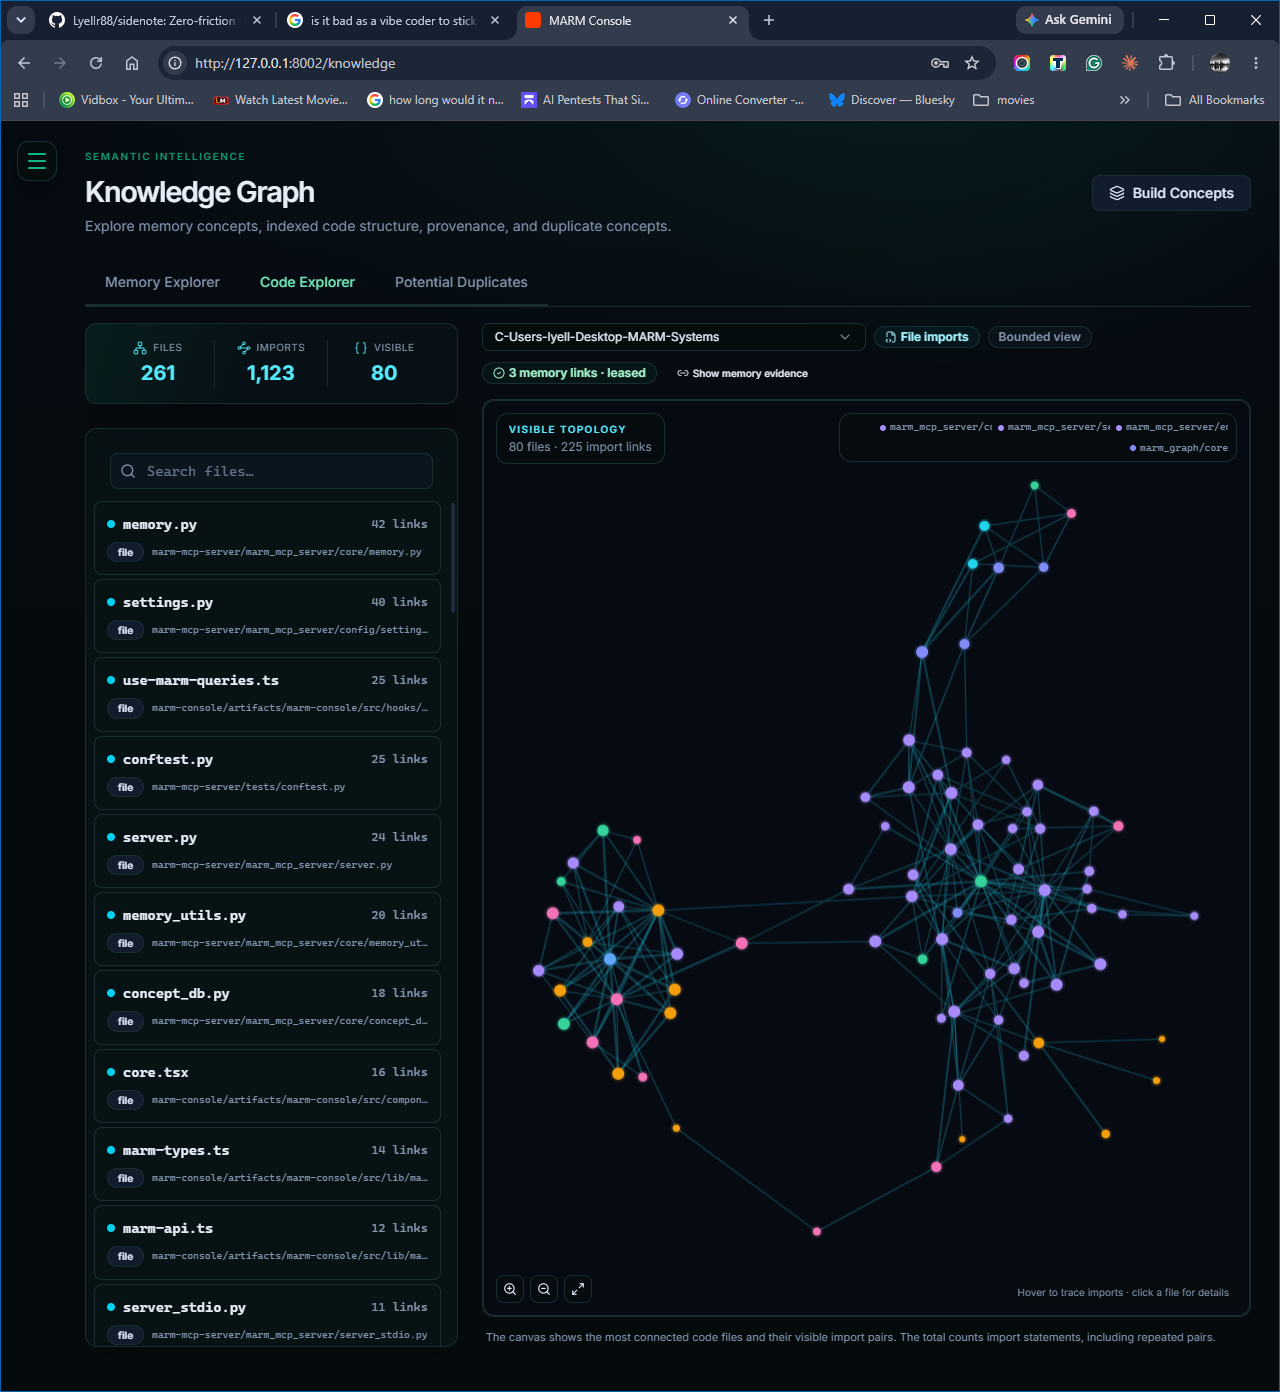
Task: Open the browser profile avatar
Action: point(1220,63)
